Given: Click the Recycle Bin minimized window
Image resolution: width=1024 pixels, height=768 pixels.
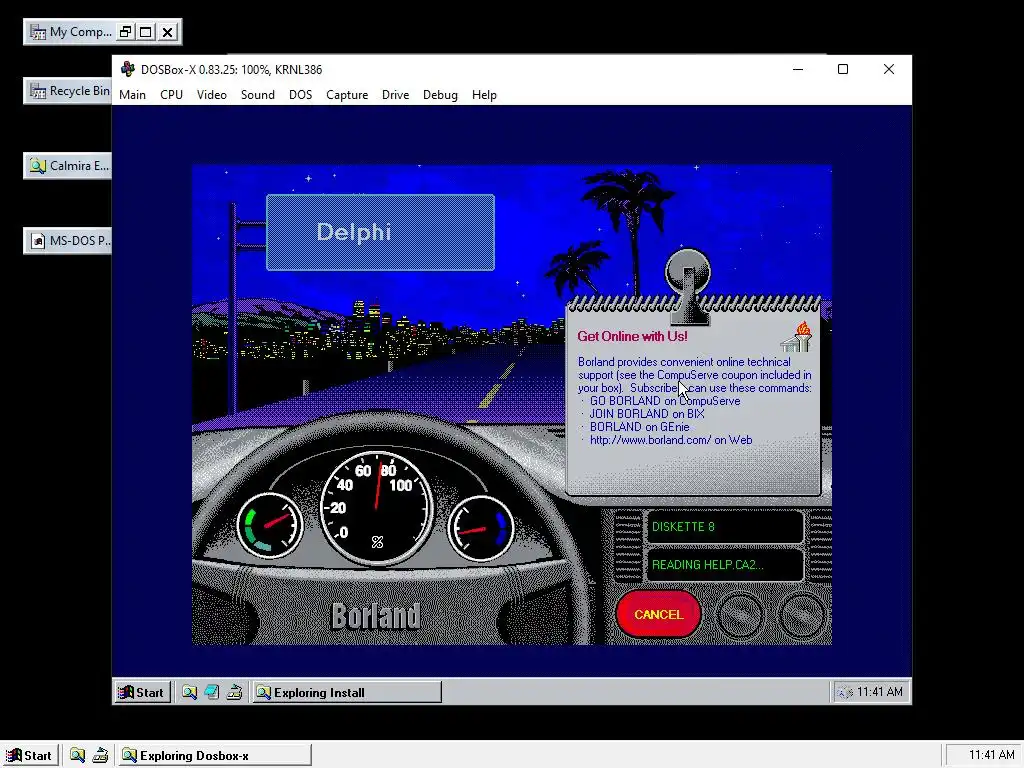Looking at the screenshot, I should pos(68,91).
